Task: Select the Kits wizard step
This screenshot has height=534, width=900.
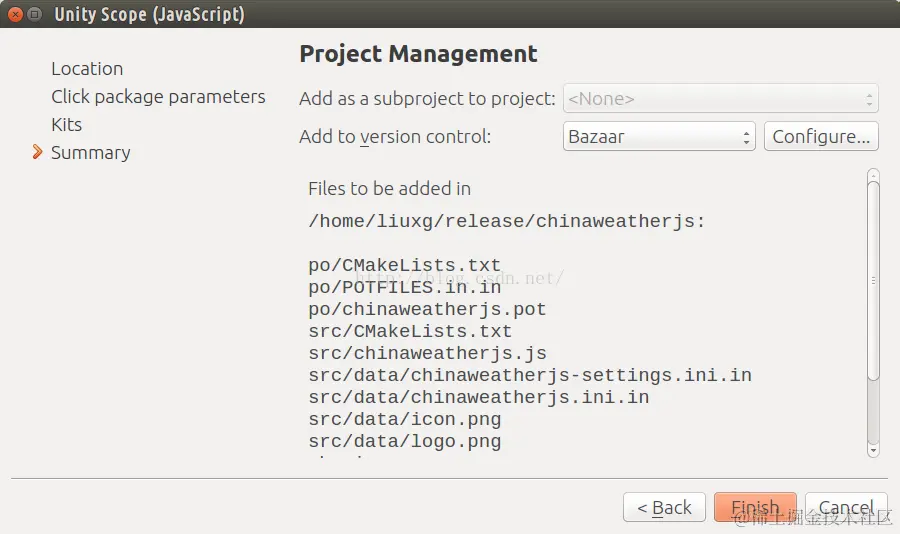Action: pyautogui.click(x=66, y=124)
